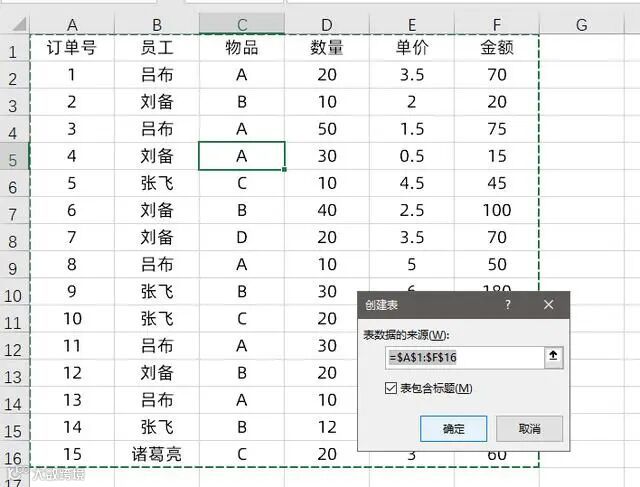This screenshot has height=487, width=640.
Task: Click the 取消 button
Action: (529, 429)
